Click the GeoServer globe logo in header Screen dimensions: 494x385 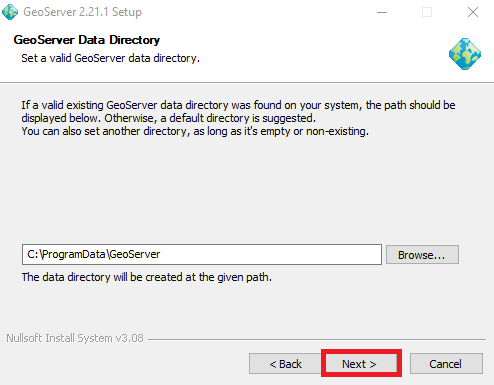465,54
